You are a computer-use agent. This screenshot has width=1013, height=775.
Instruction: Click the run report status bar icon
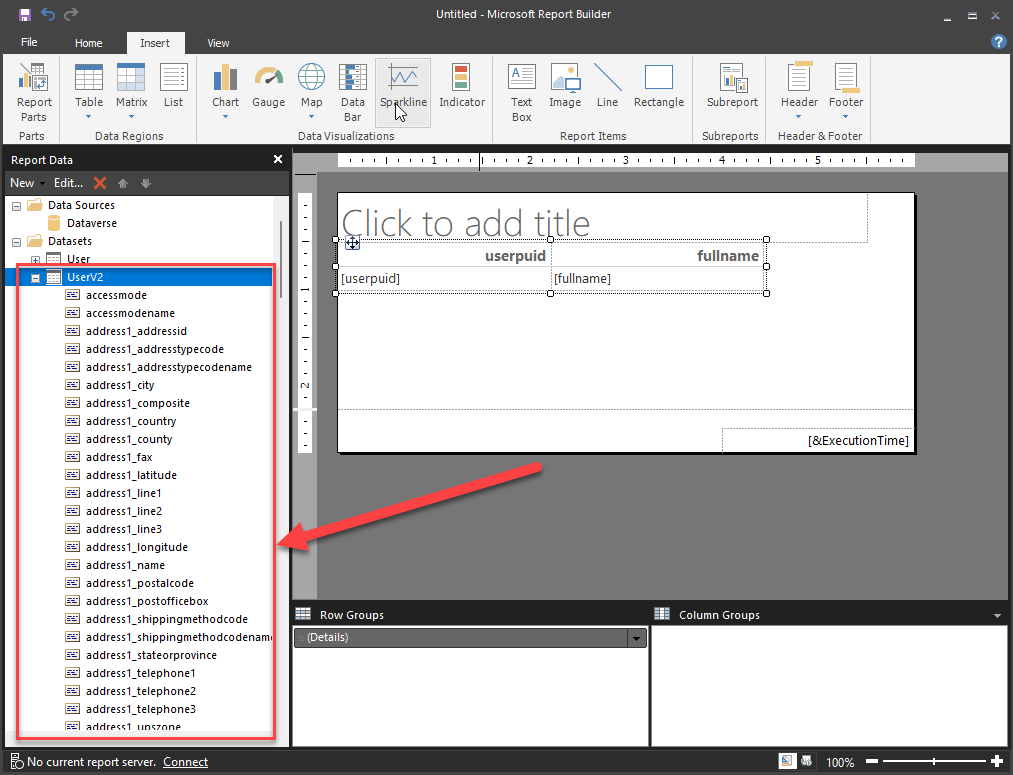click(x=806, y=761)
